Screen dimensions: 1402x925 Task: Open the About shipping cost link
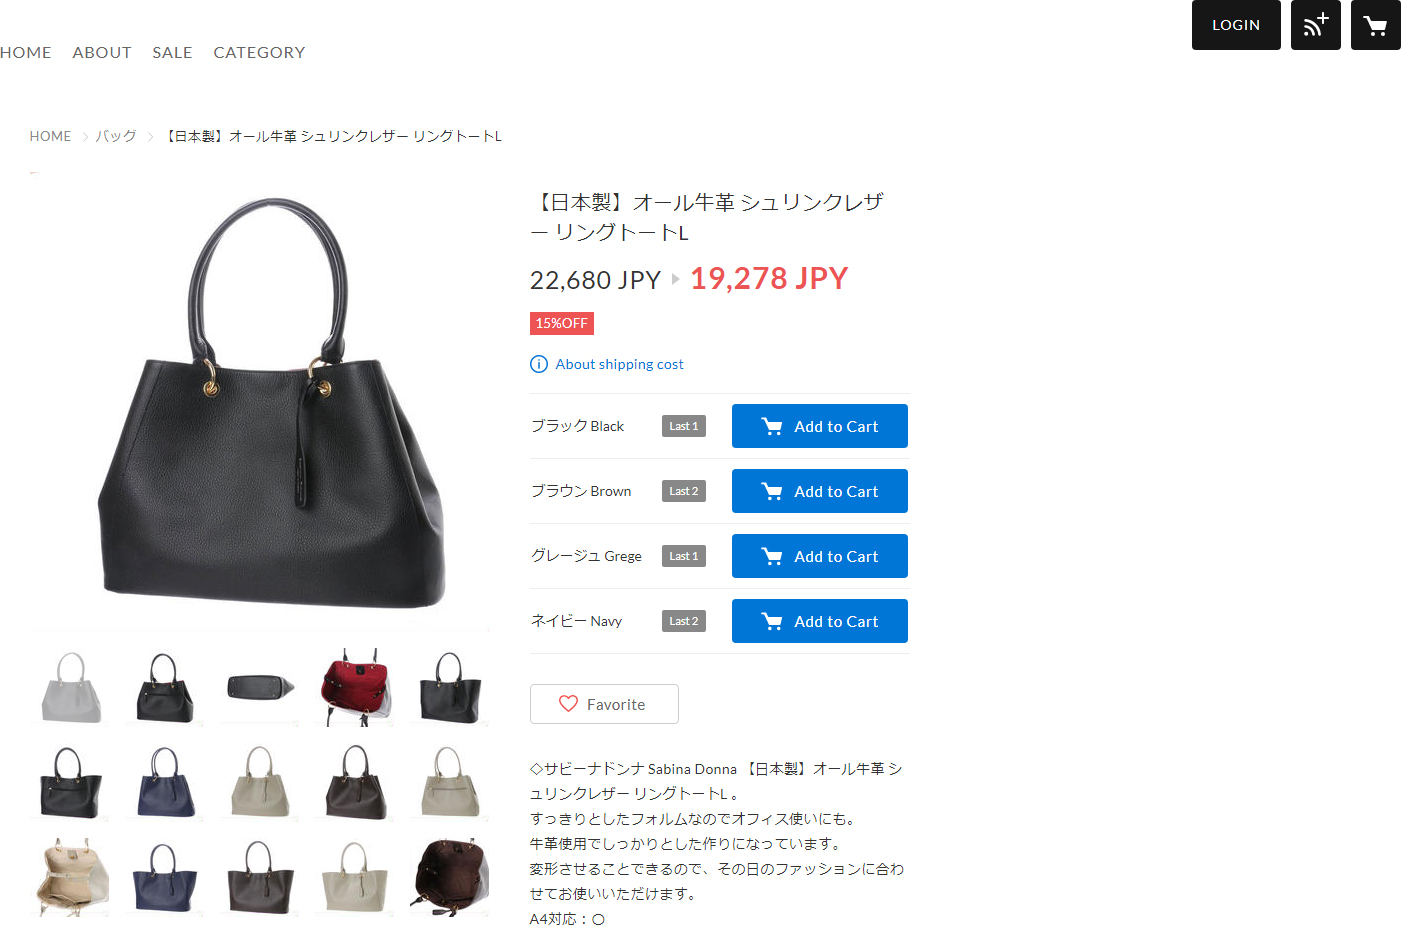click(619, 364)
